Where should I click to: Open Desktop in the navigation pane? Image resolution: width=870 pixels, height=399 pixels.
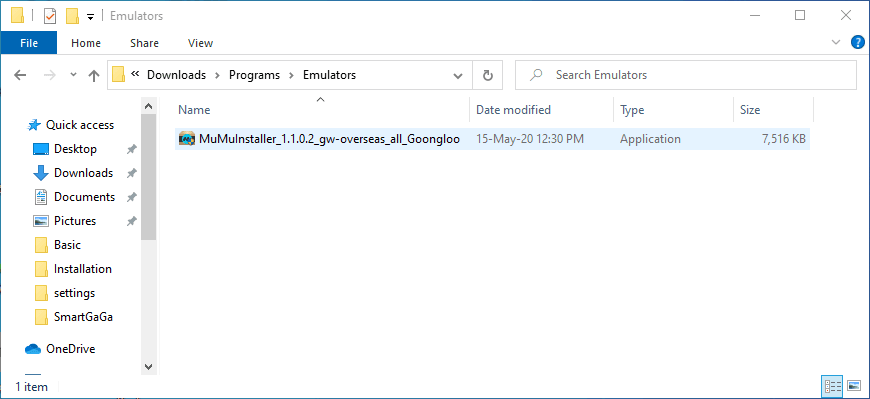(75, 149)
